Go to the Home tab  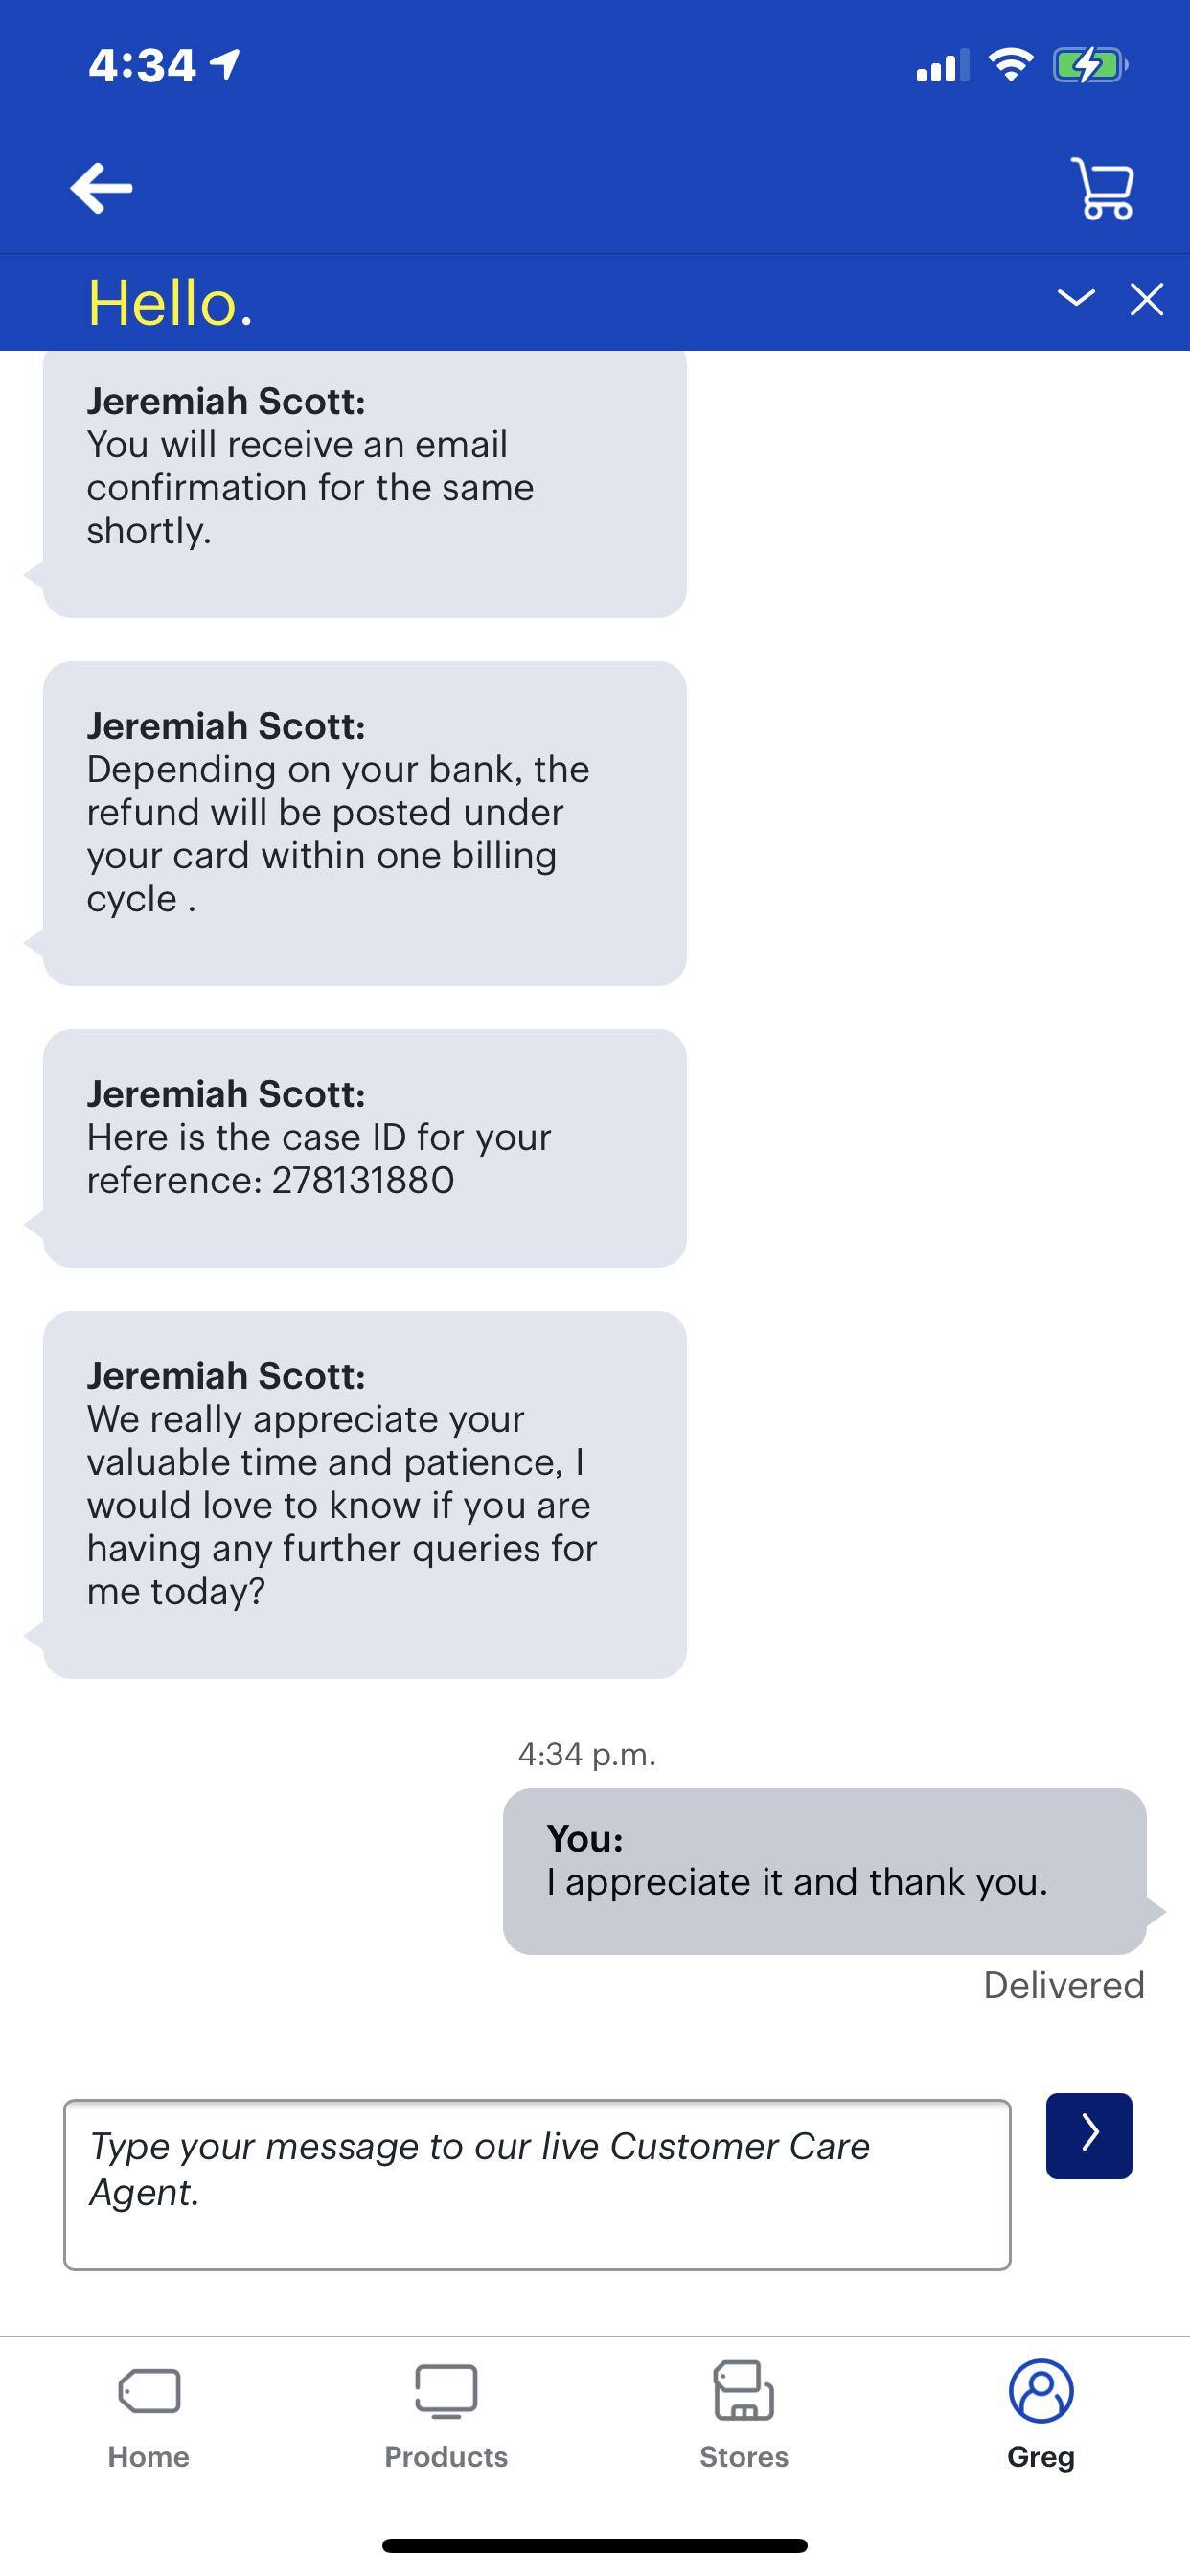149,2455
